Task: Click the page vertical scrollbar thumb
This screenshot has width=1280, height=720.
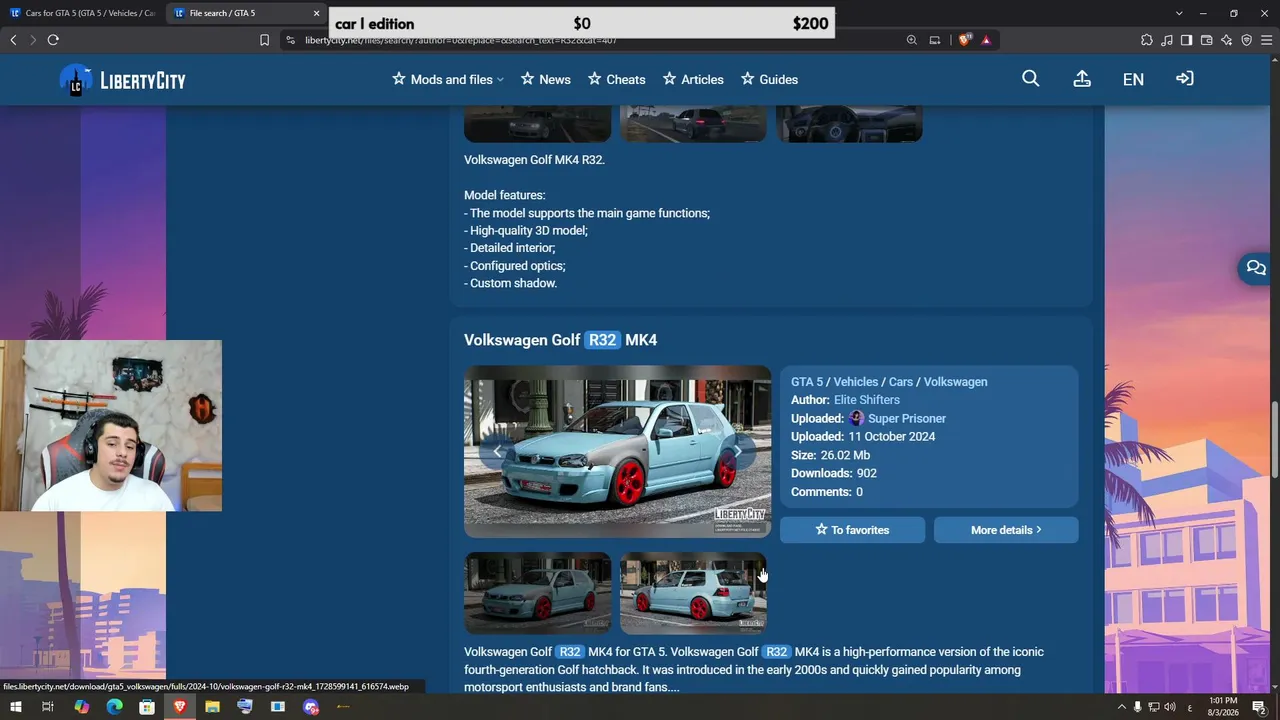Action: click(1273, 440)
